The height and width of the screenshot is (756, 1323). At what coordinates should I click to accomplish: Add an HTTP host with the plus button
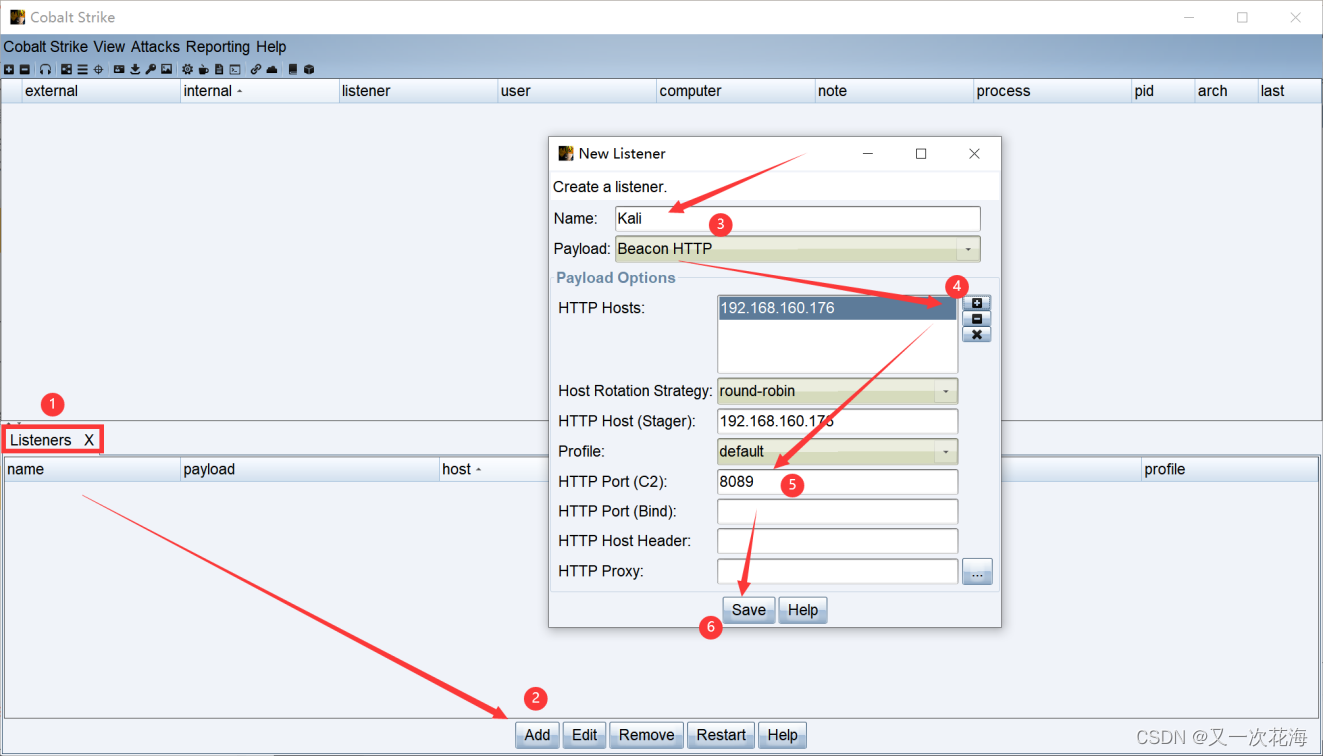pos(977,303)
